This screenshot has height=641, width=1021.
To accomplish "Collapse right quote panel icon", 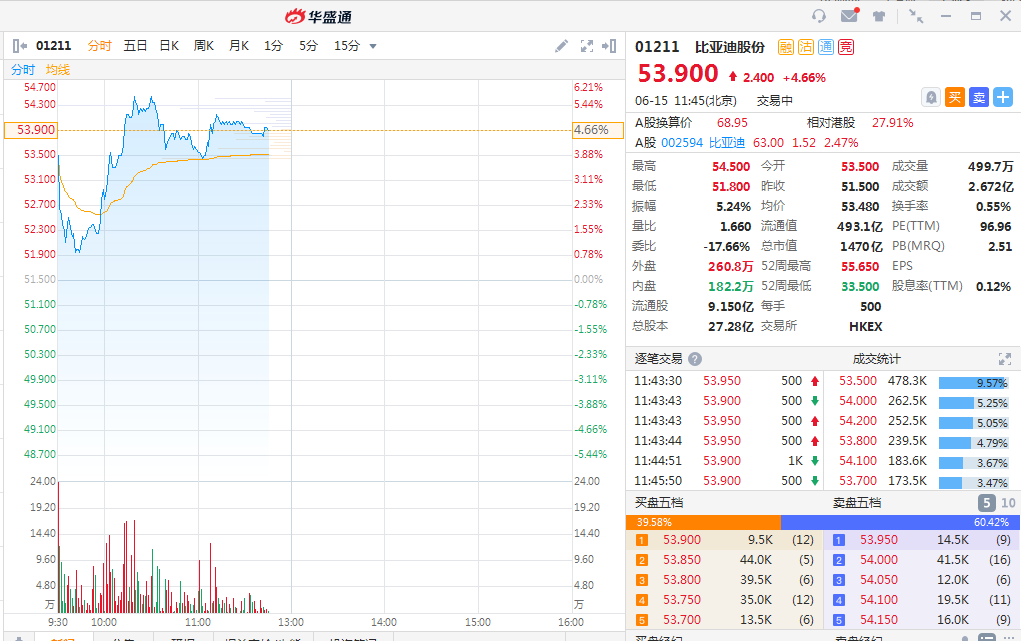I will coord(609,46).
